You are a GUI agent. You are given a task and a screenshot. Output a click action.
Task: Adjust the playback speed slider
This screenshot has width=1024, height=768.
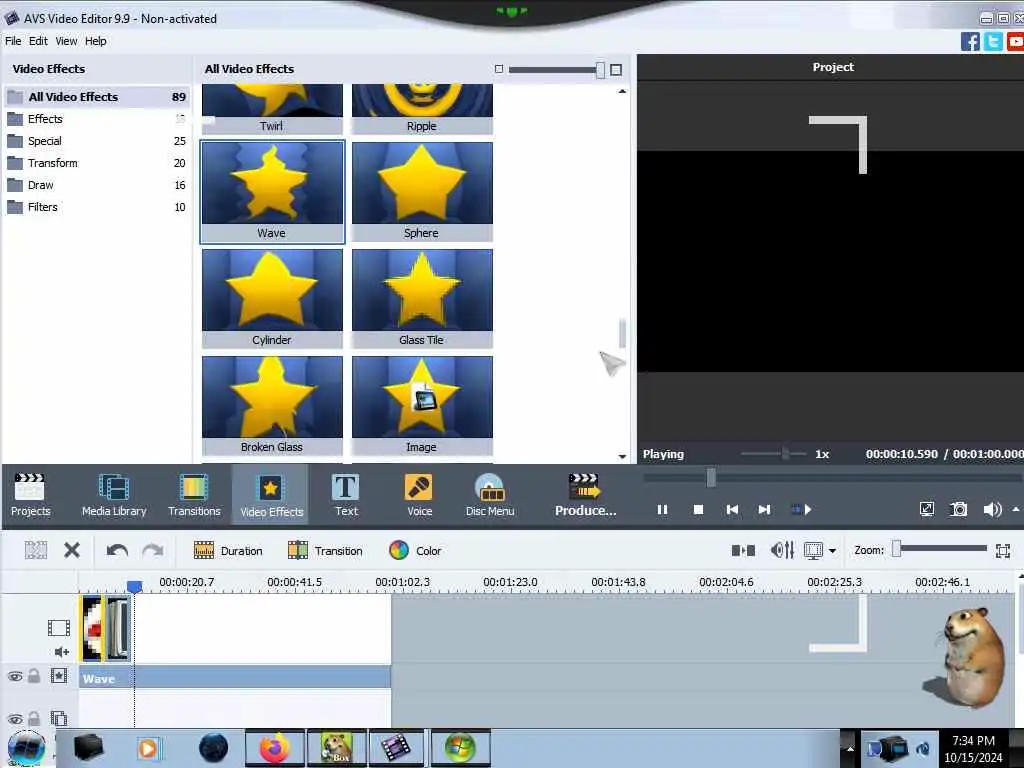[785, 453]
